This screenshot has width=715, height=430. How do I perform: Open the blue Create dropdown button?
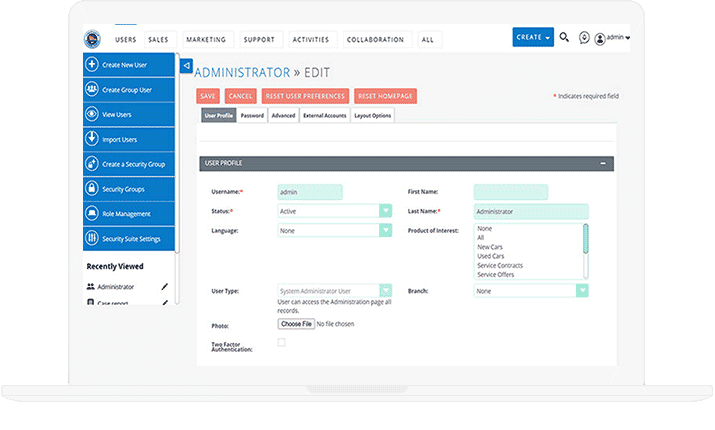[533, 38]
